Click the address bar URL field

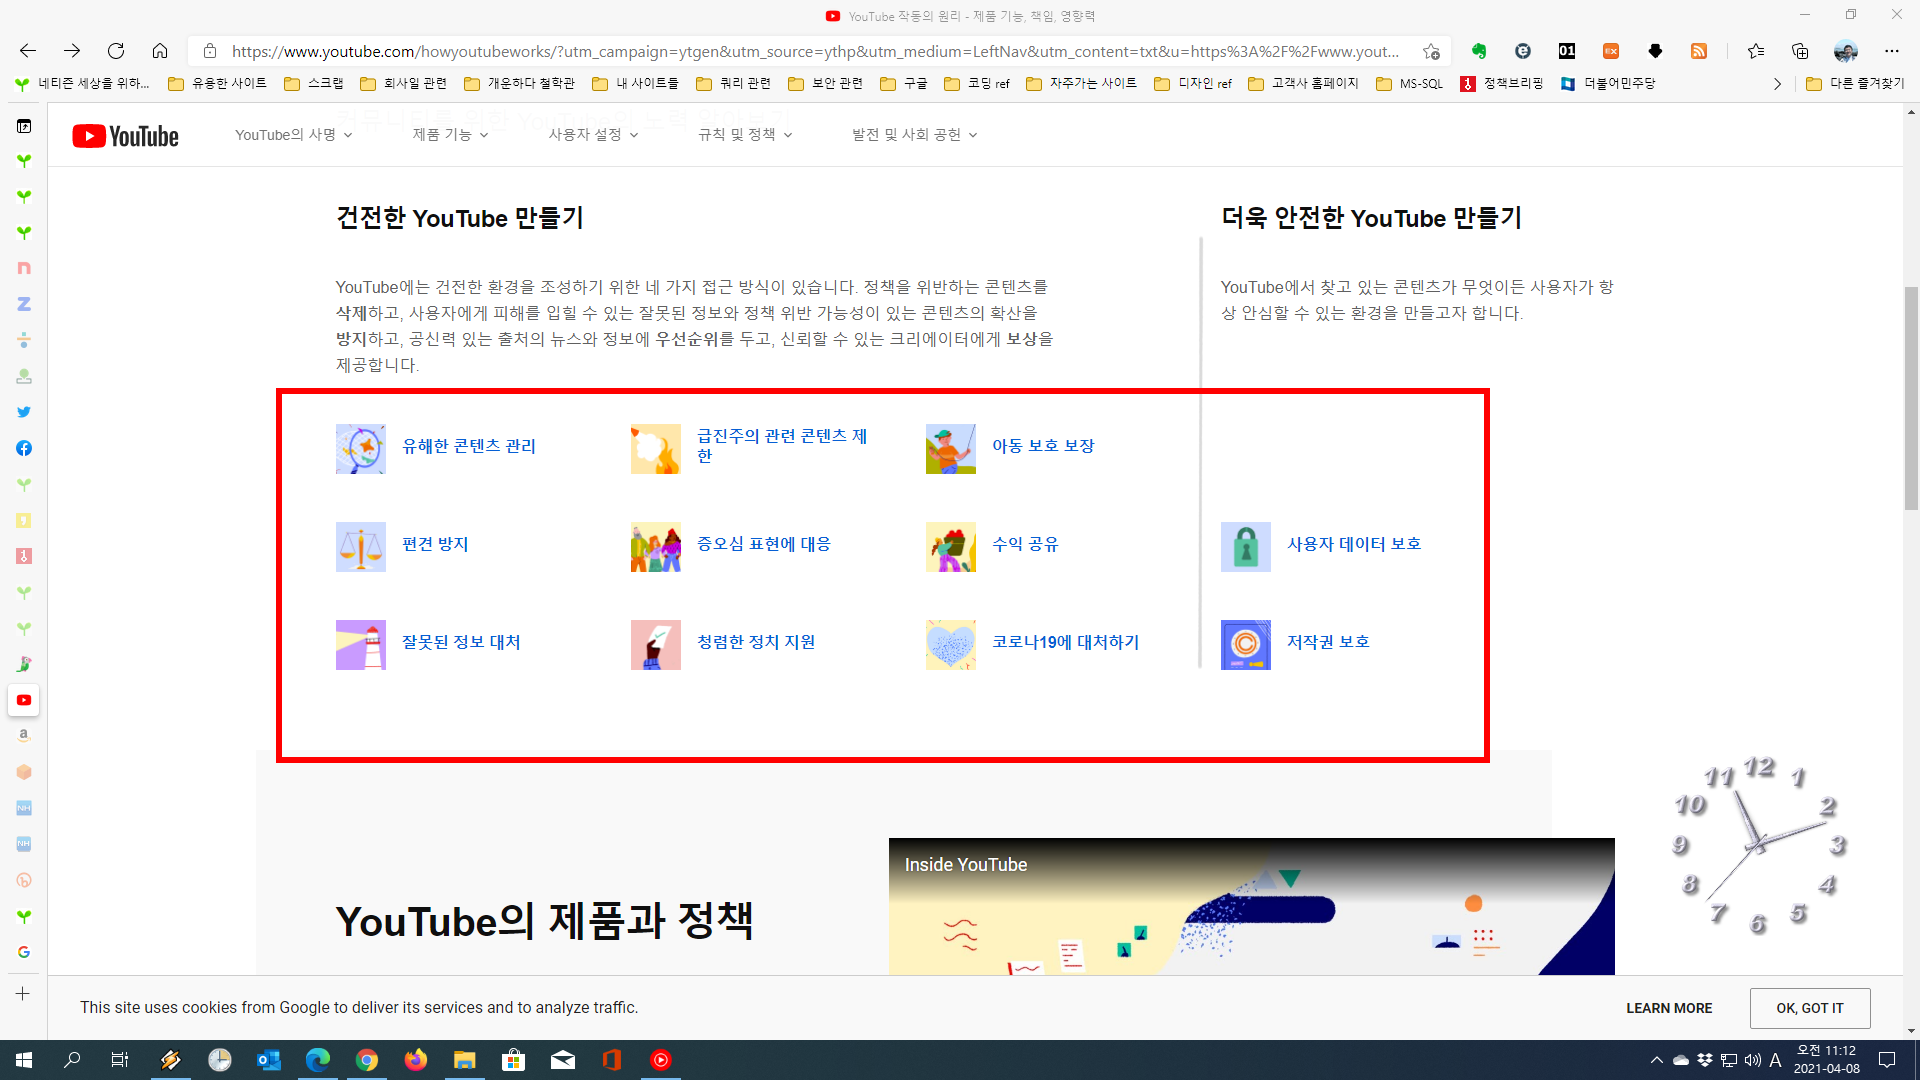815,51
